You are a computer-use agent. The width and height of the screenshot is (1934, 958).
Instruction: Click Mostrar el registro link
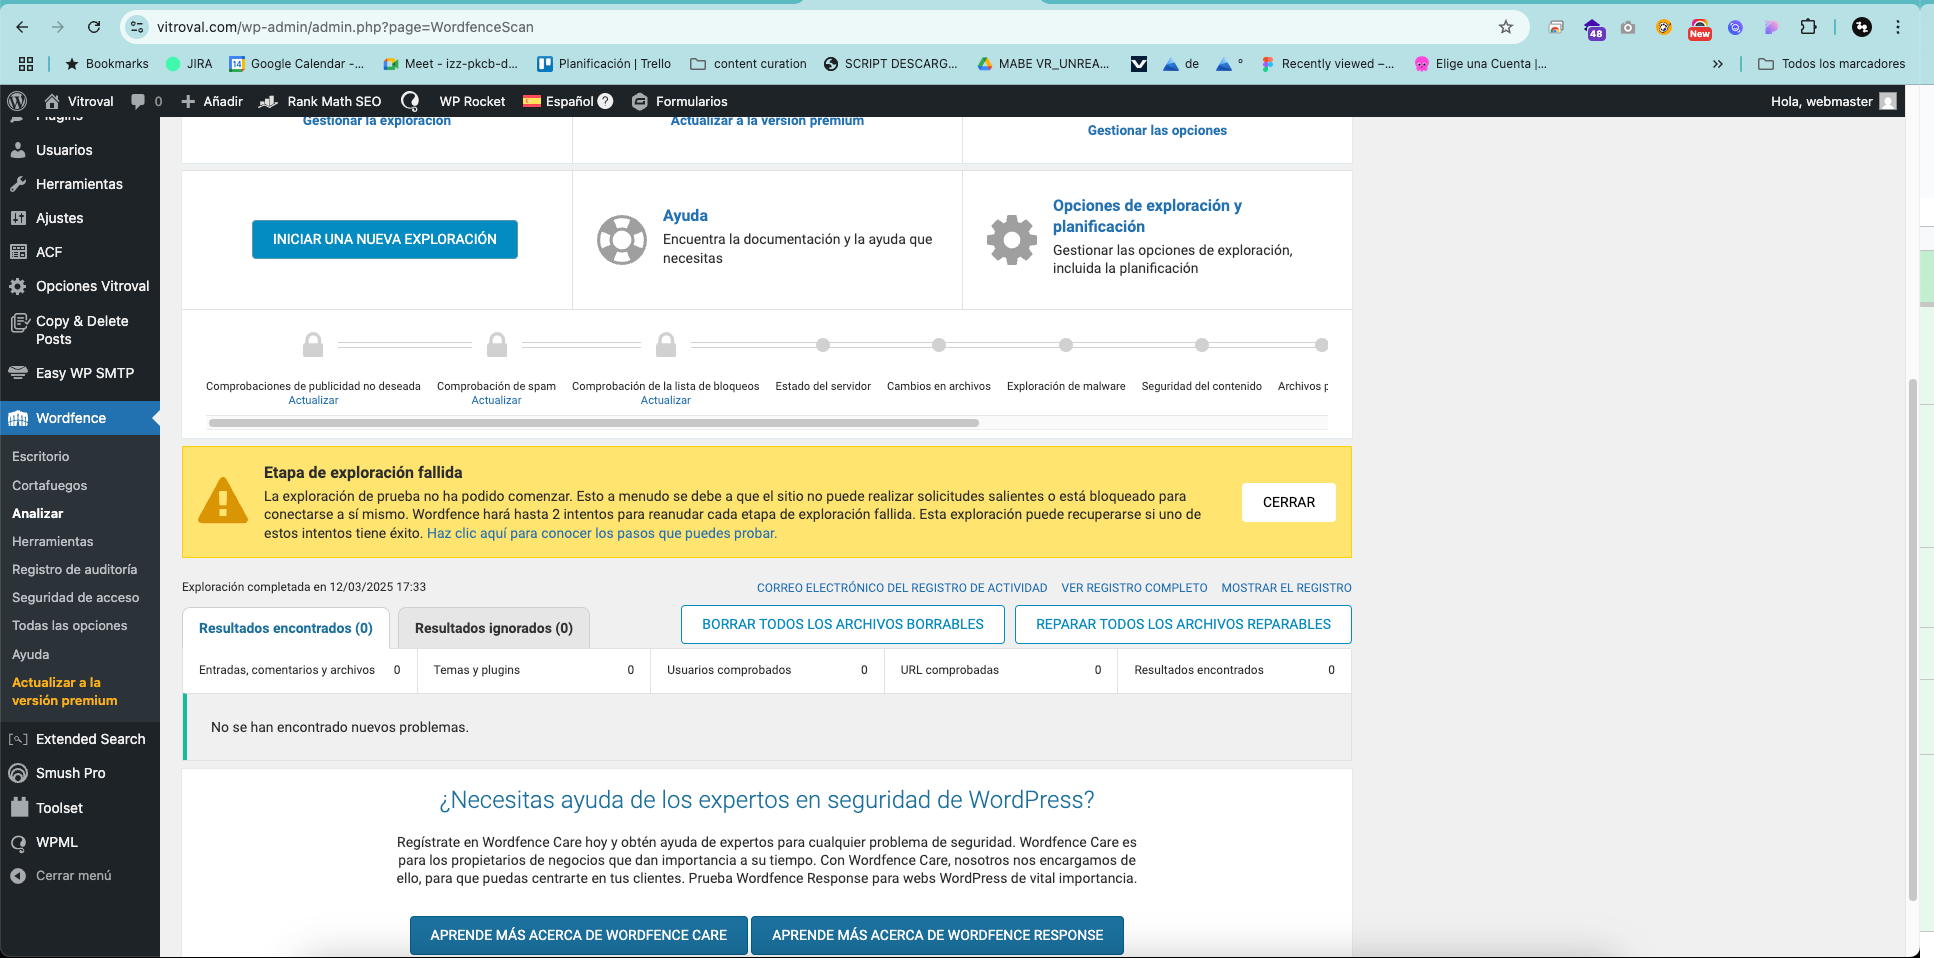click(x=1286, y=588)
